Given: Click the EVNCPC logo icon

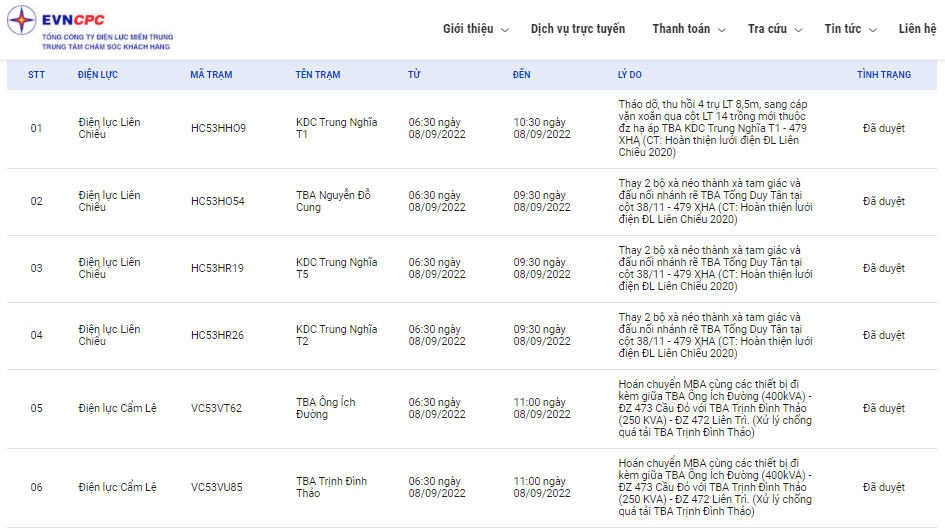Looking at the screenshot, I should coord(22,21).
